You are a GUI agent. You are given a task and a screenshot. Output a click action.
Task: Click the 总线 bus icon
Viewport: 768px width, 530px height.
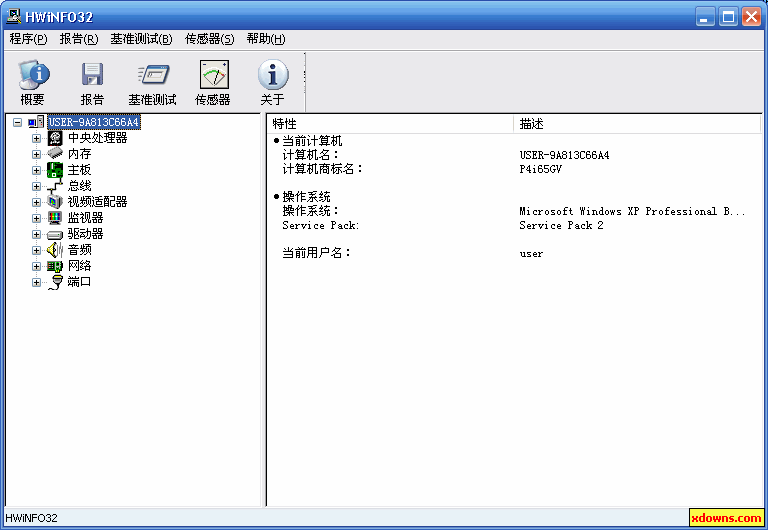coord(55,186)
